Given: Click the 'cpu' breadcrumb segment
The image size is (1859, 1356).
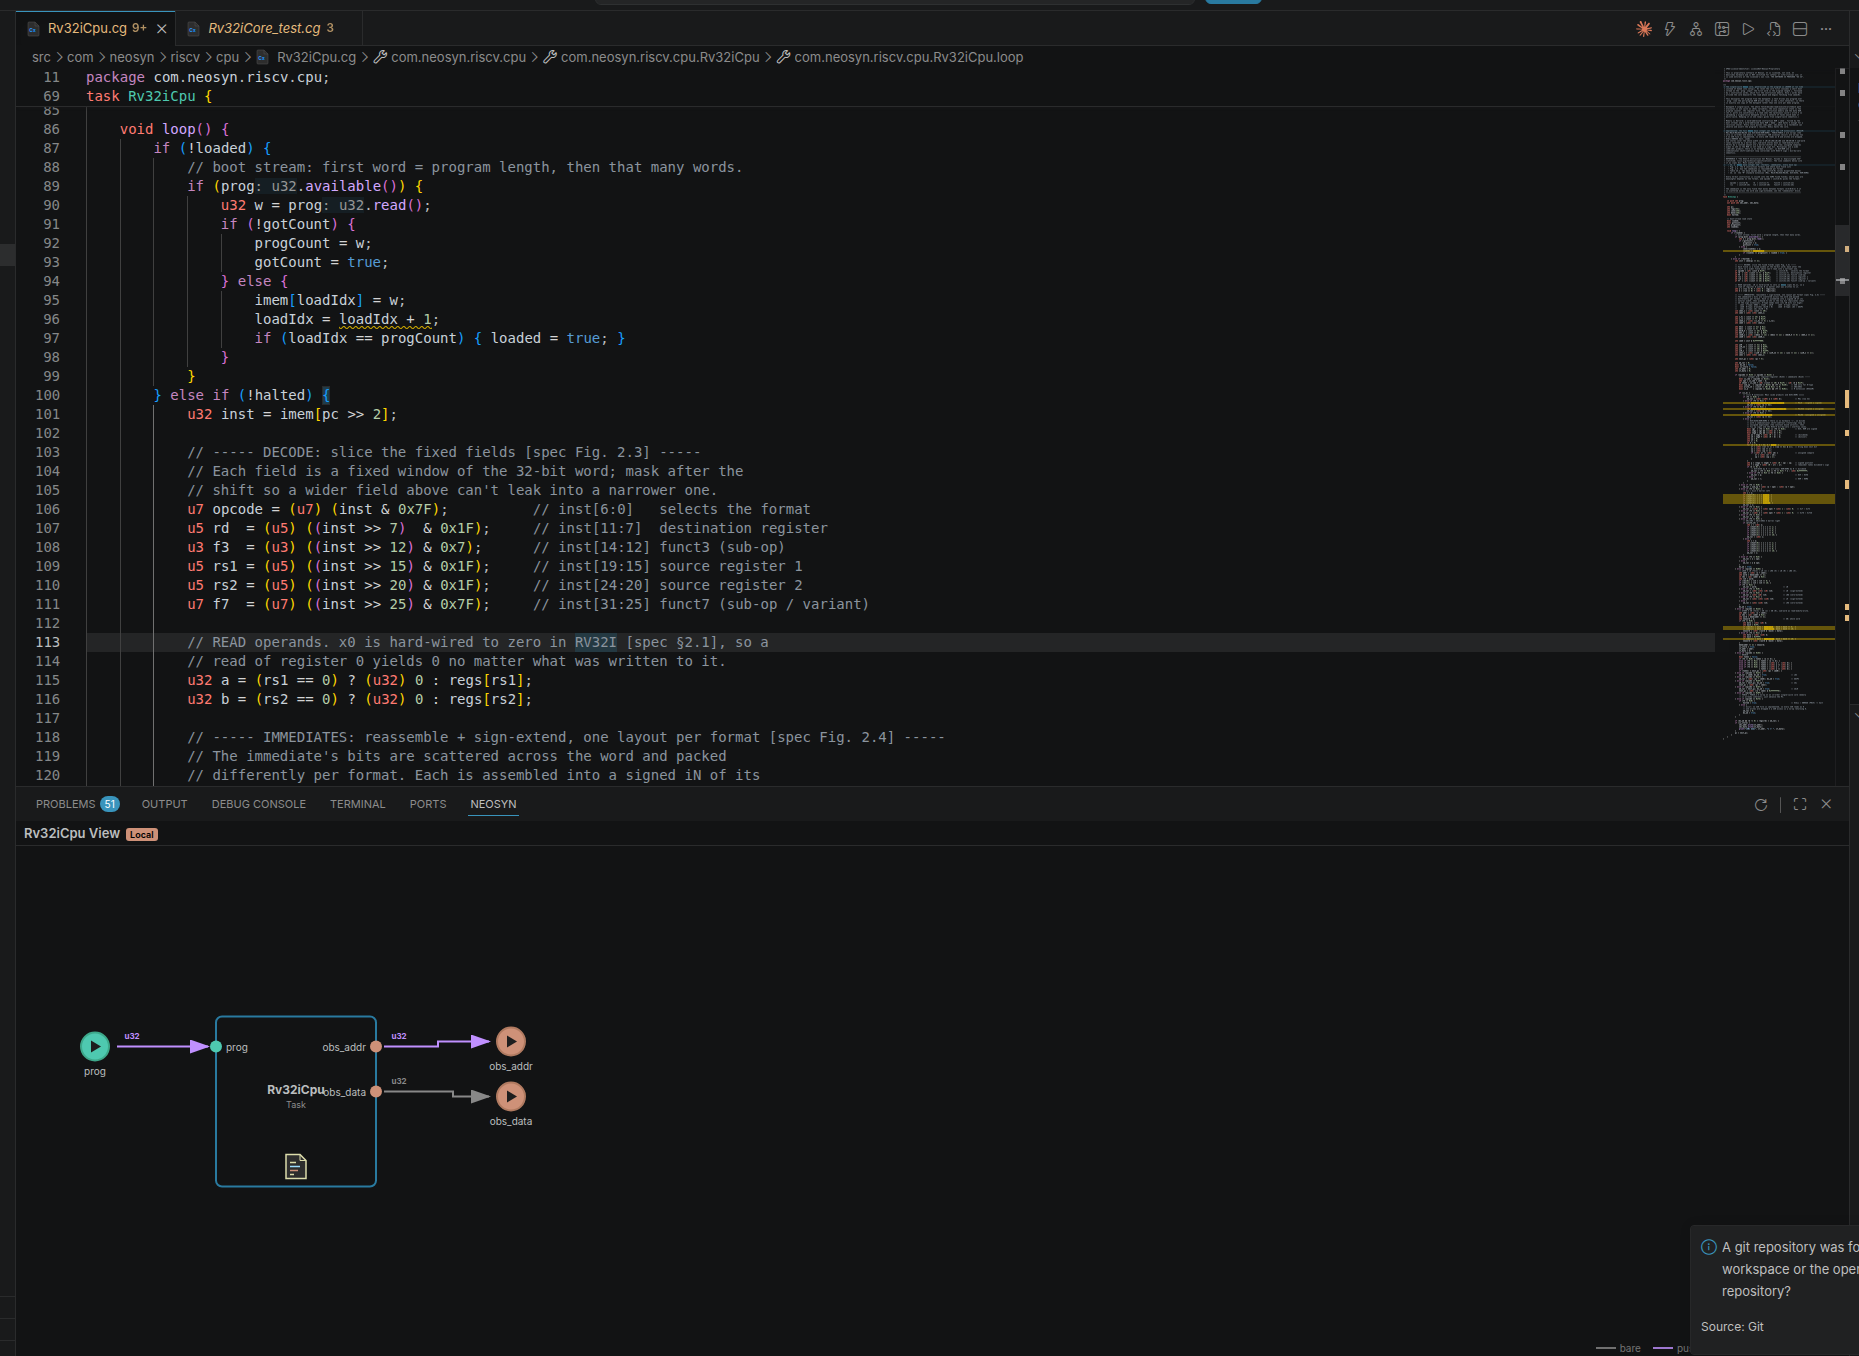Looking at the screenshot, I should click(x=228, y=57).
